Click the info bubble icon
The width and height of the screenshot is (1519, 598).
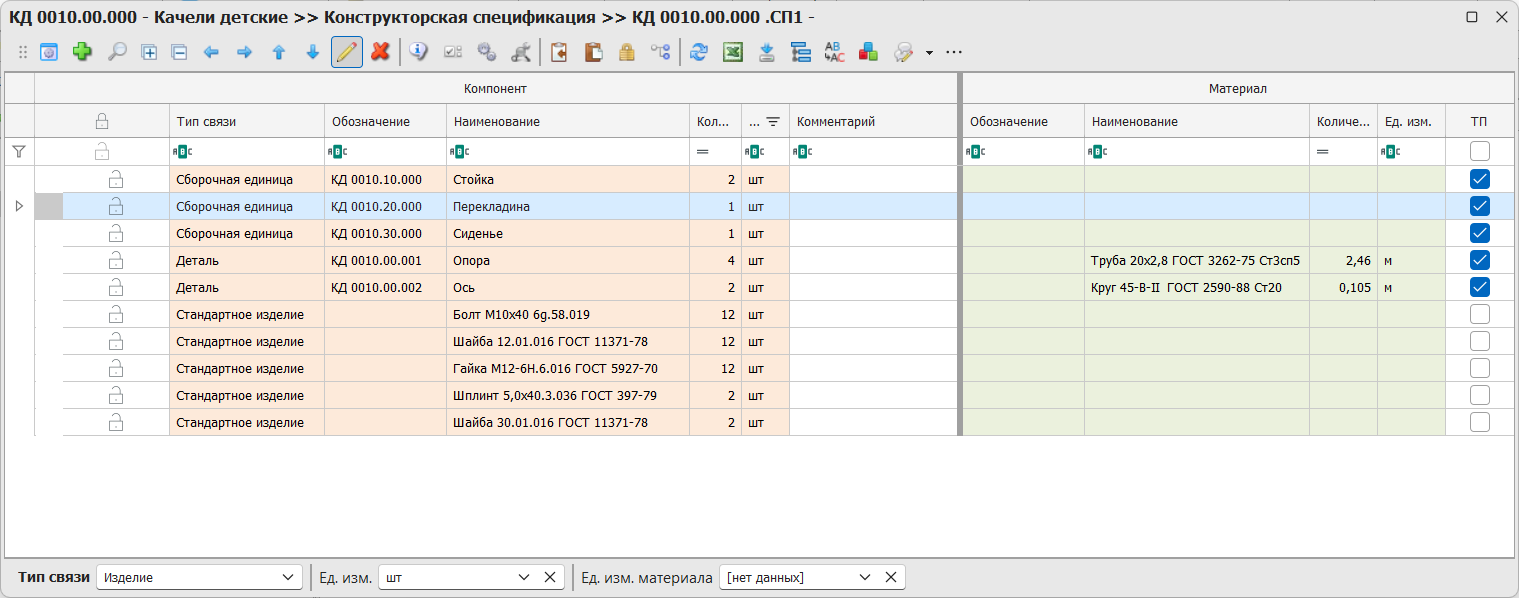[418, 52]
